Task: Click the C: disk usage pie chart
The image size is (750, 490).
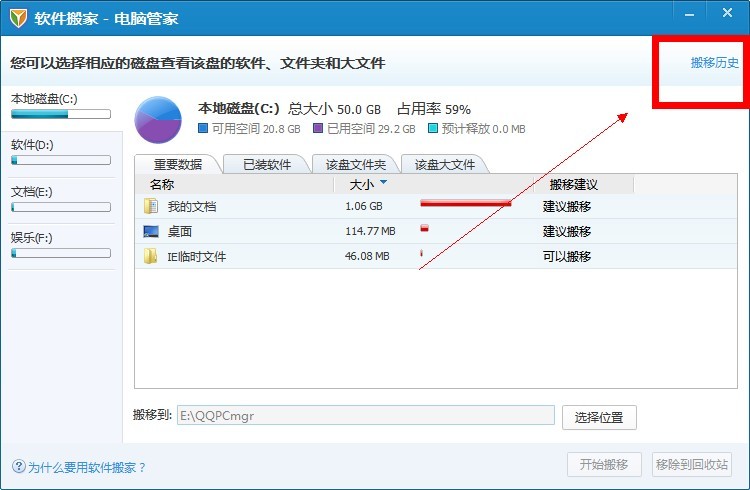Action: pyautogui.click(x=158, y=120)
